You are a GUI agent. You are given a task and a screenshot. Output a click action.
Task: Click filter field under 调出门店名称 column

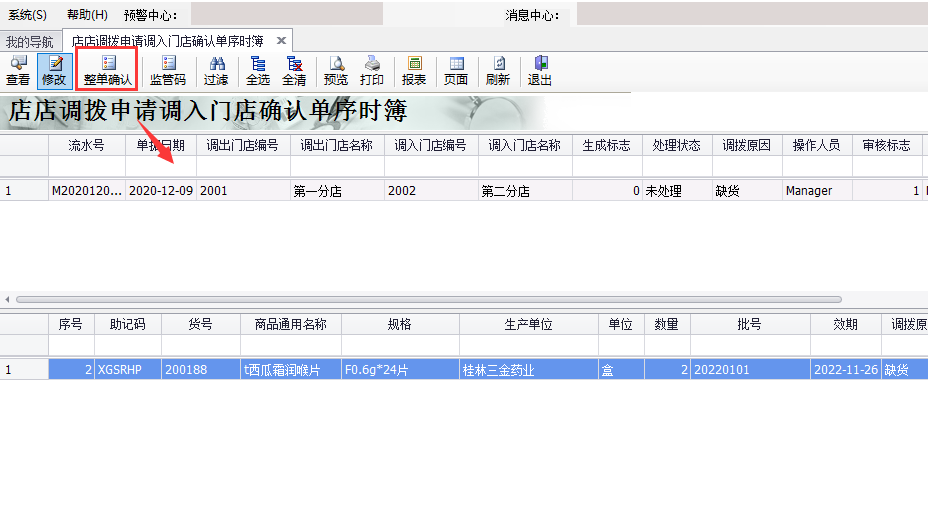(337, 166)
